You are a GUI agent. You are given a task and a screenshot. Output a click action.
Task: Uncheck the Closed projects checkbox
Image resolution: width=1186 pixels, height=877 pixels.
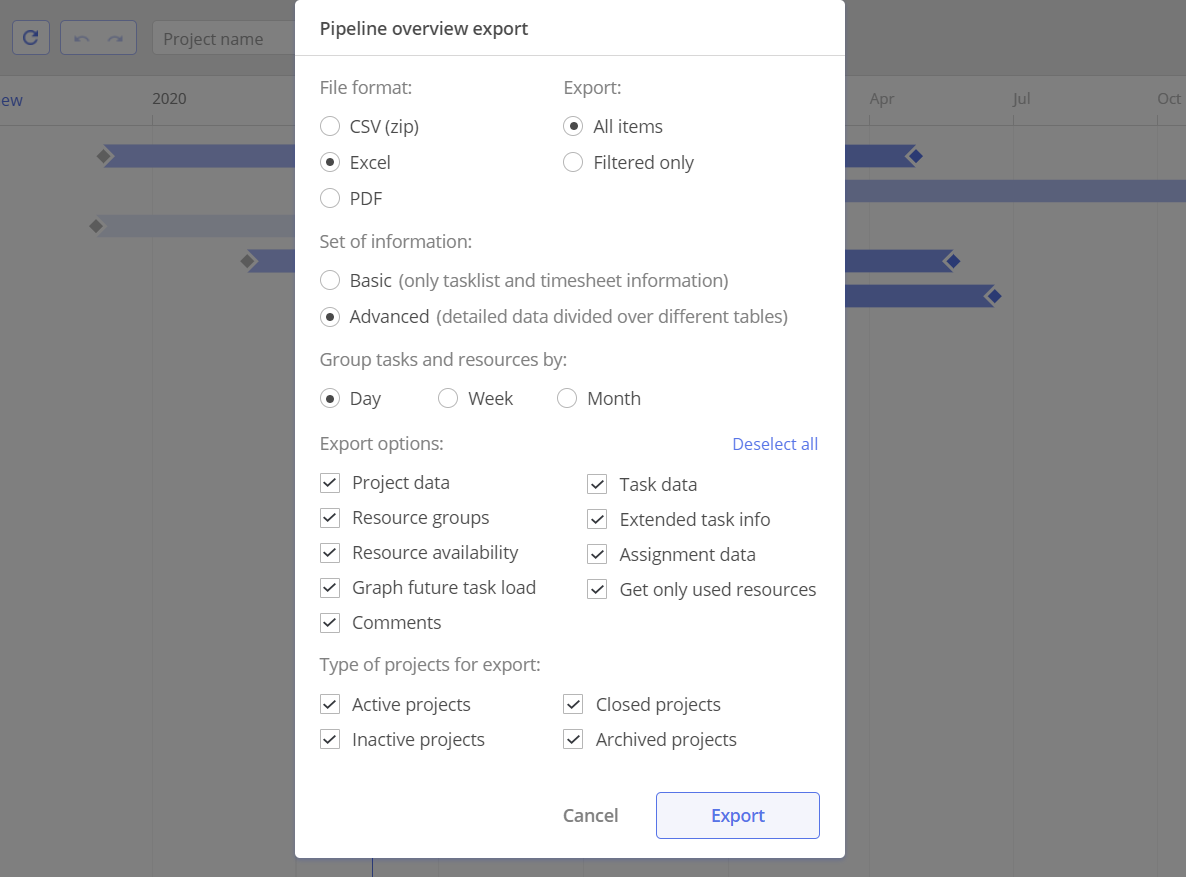573,704
